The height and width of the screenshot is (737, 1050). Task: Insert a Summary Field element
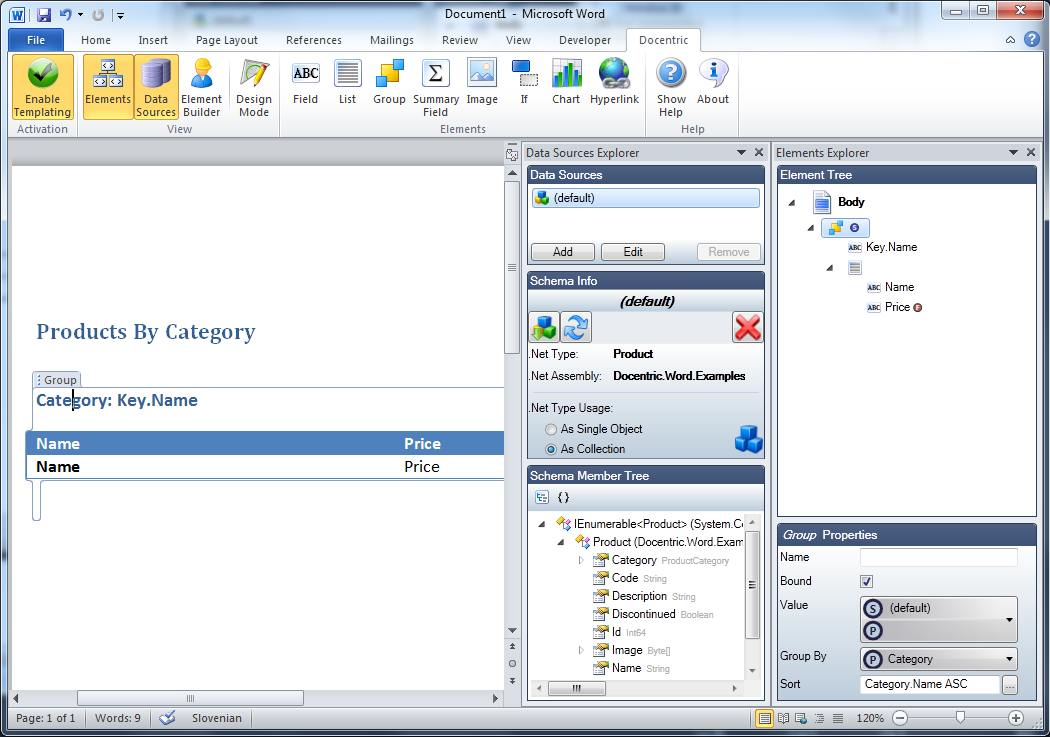[435, 88]
